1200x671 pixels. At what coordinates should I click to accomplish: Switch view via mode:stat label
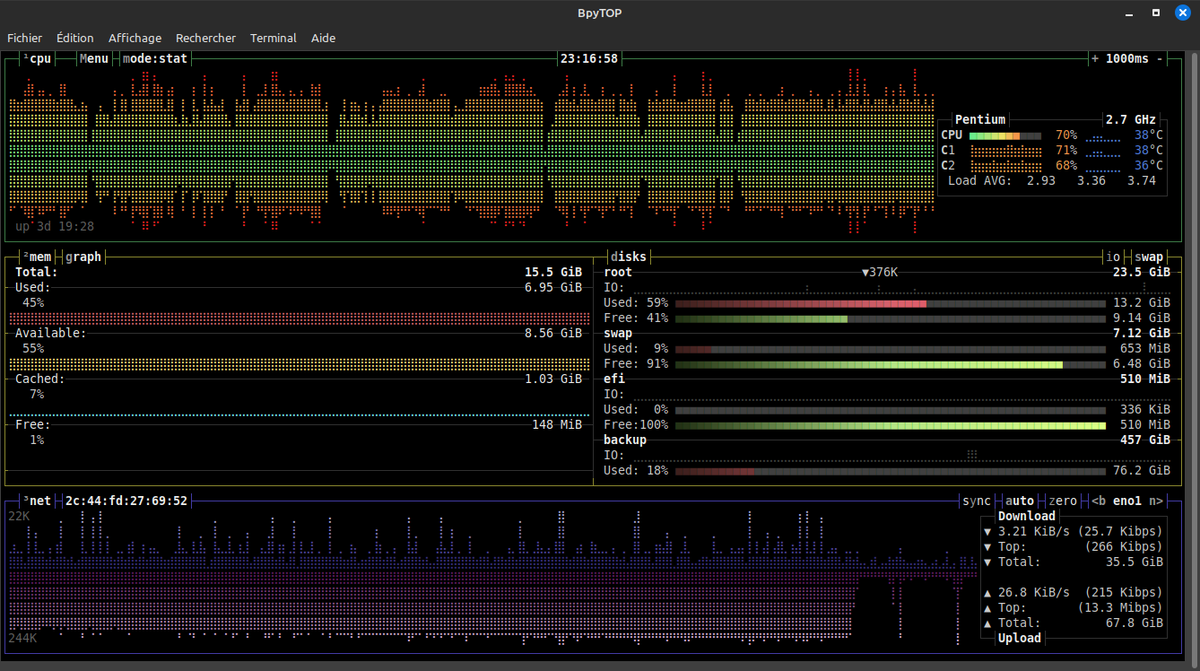pos(155,59)
